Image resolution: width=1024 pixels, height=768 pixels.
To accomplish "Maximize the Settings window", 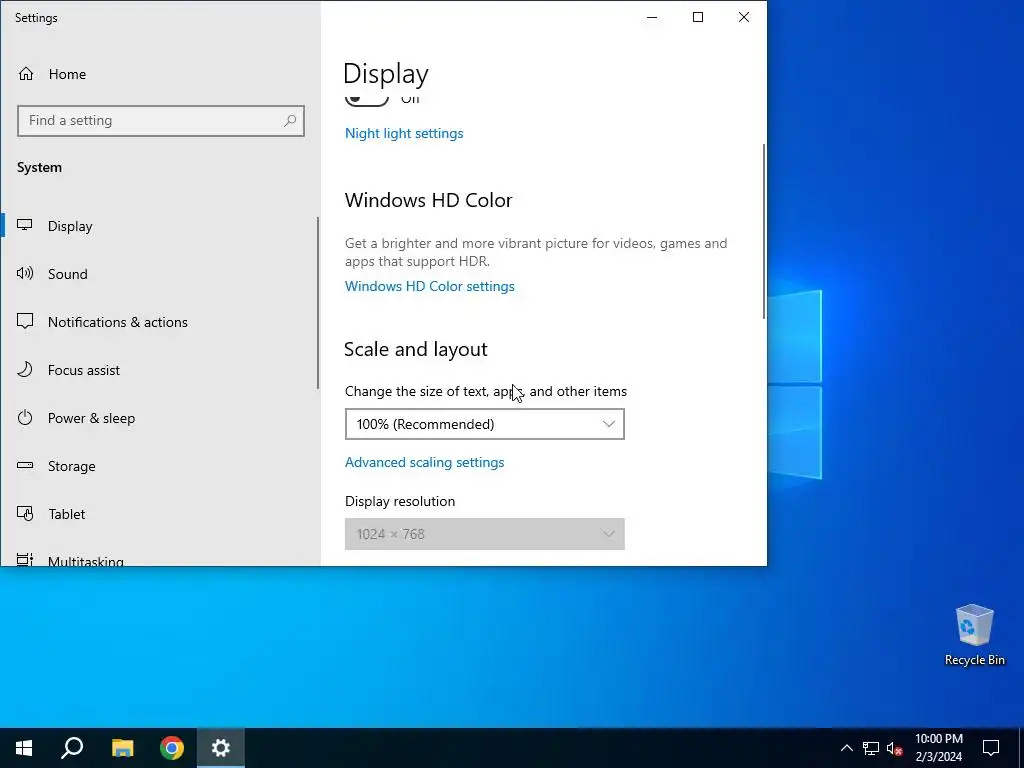I will pyautogui.click(x=697, y=17).
